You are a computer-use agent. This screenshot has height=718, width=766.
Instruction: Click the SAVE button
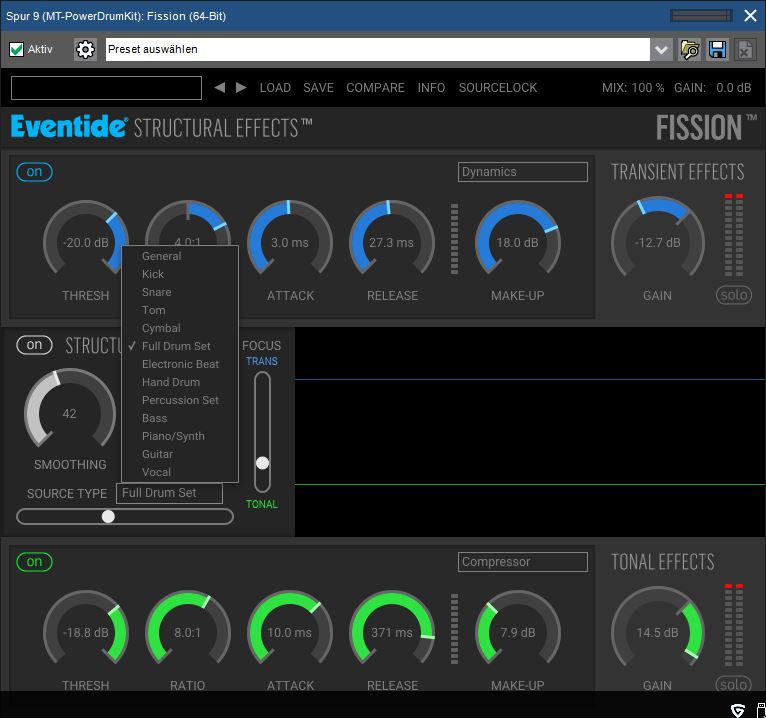click(x=318, y=87)
